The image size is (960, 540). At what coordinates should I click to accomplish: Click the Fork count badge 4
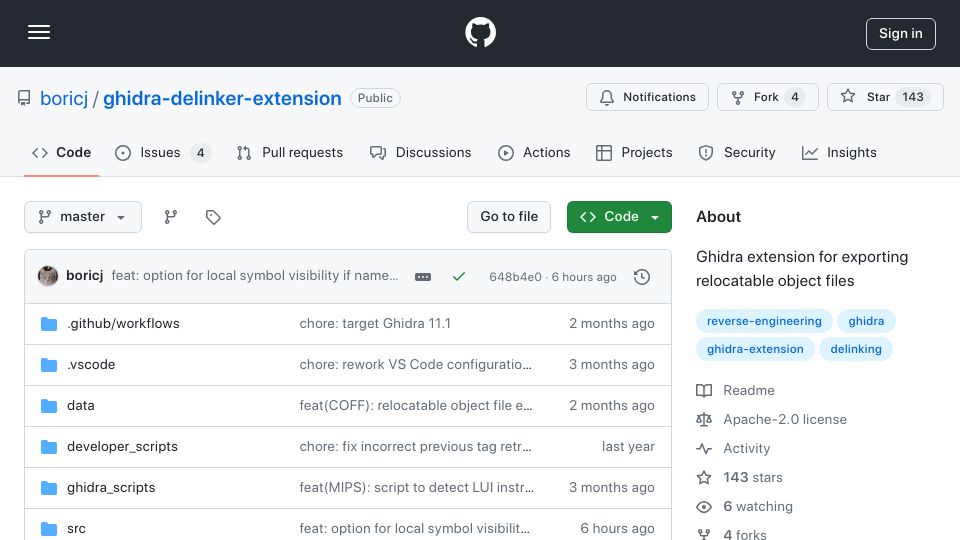click(795, 97)
